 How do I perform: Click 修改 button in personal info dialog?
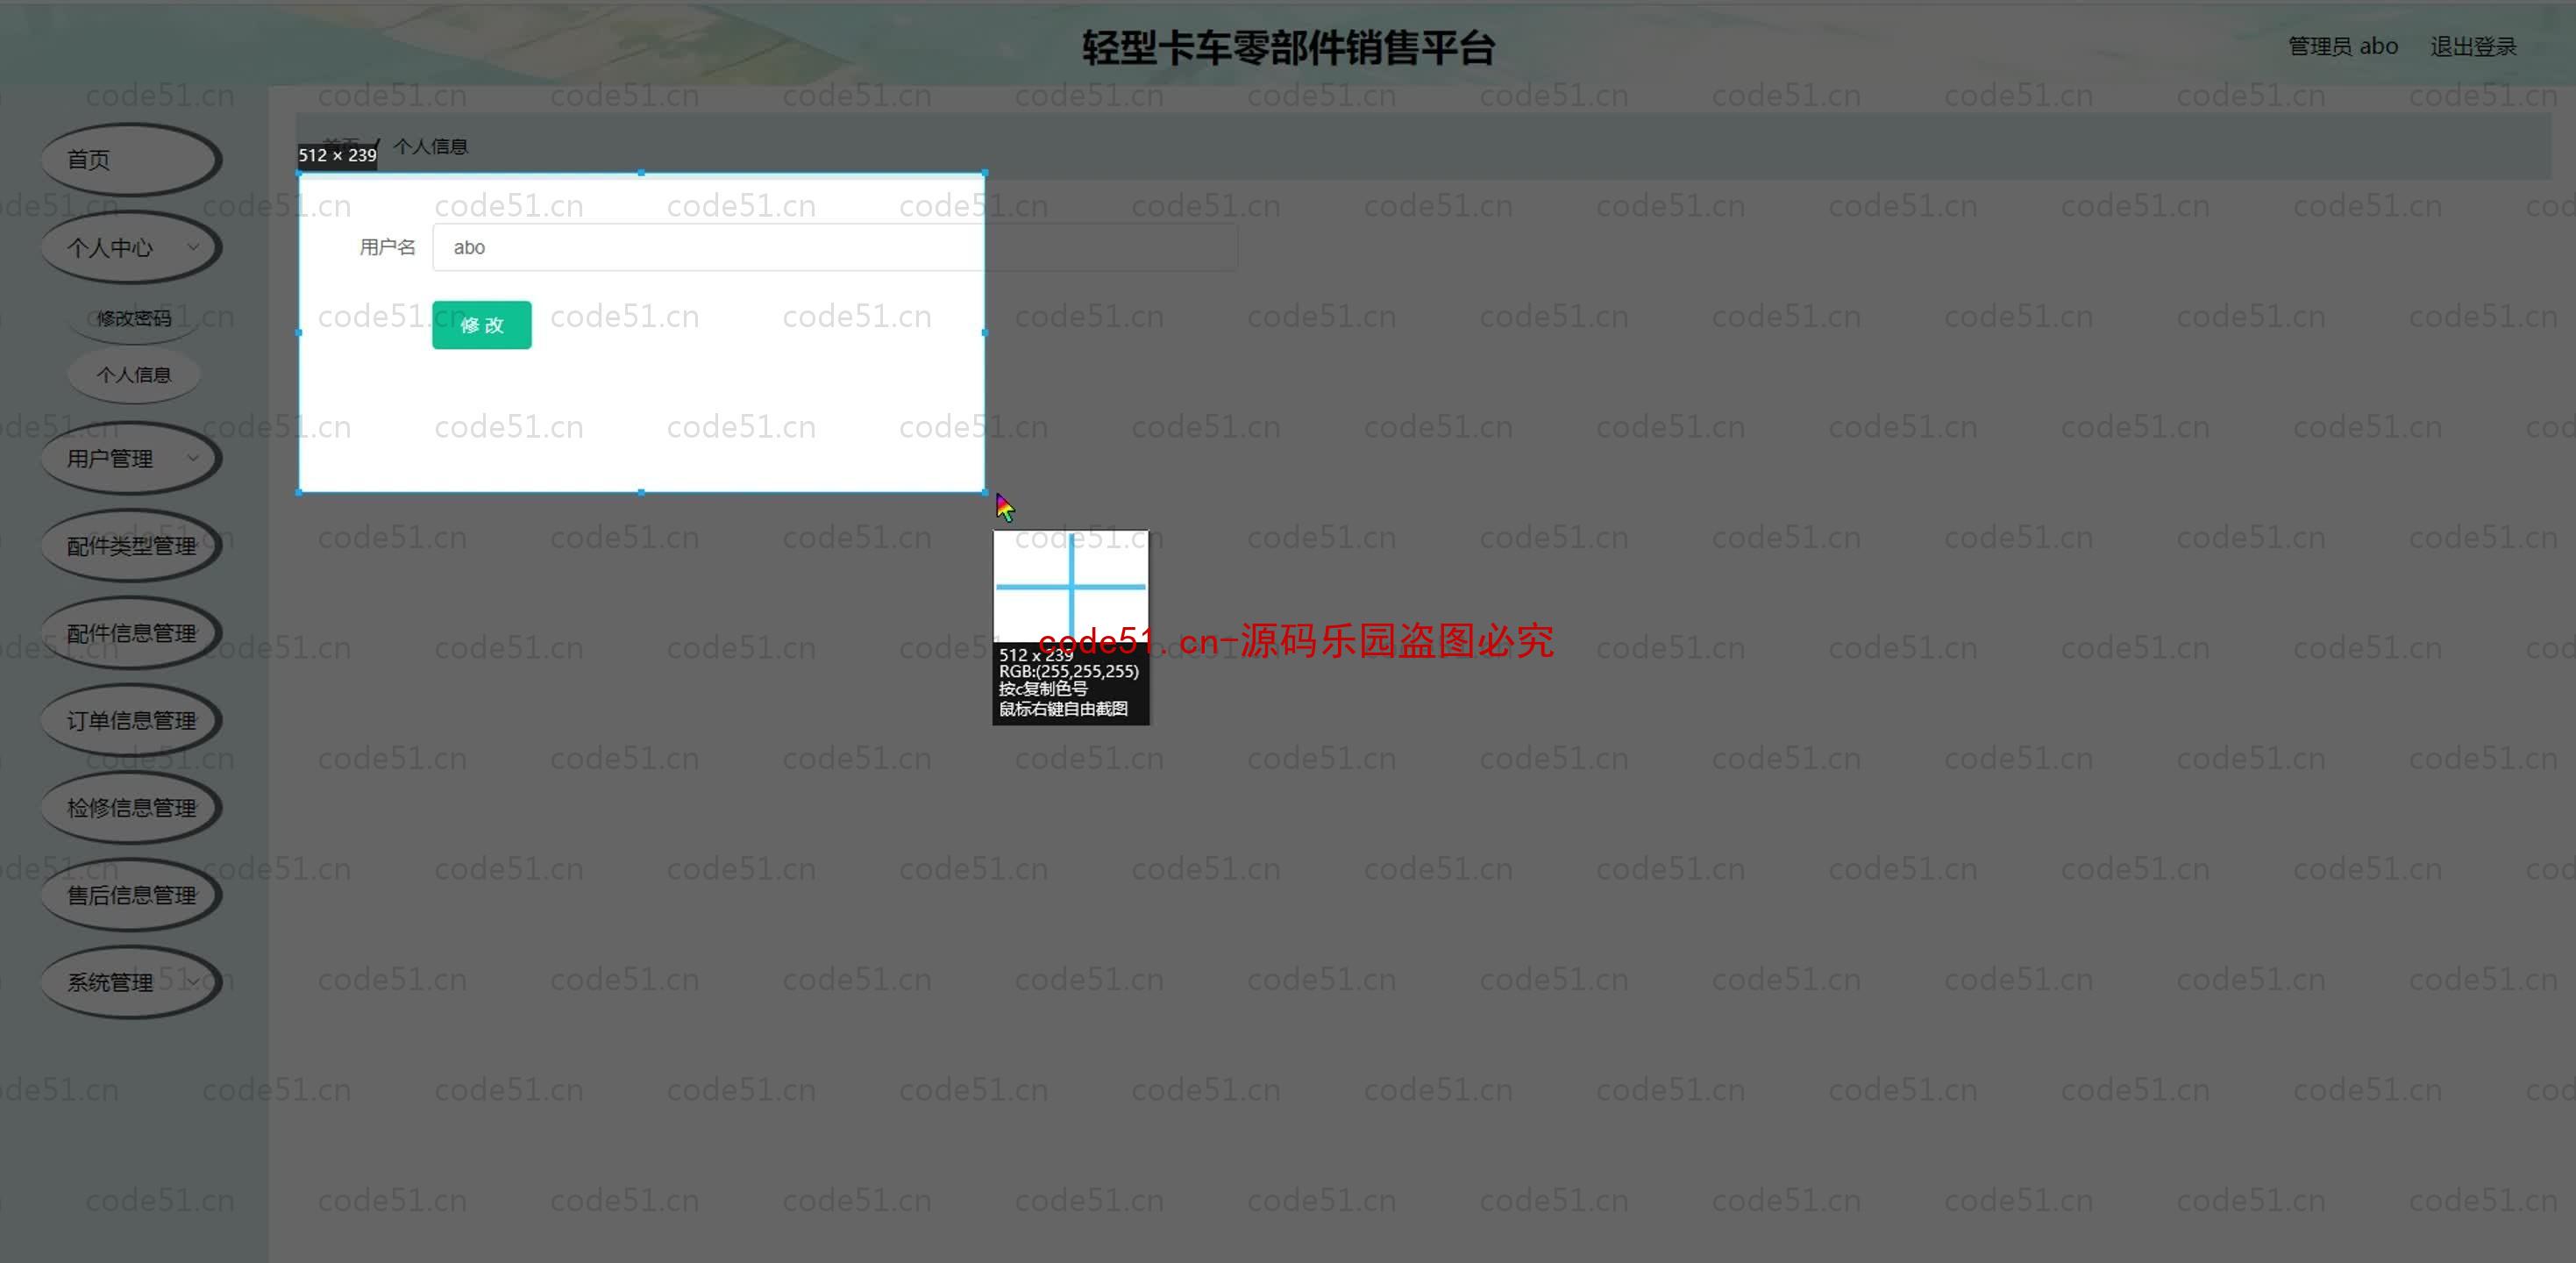click(481, 322)
